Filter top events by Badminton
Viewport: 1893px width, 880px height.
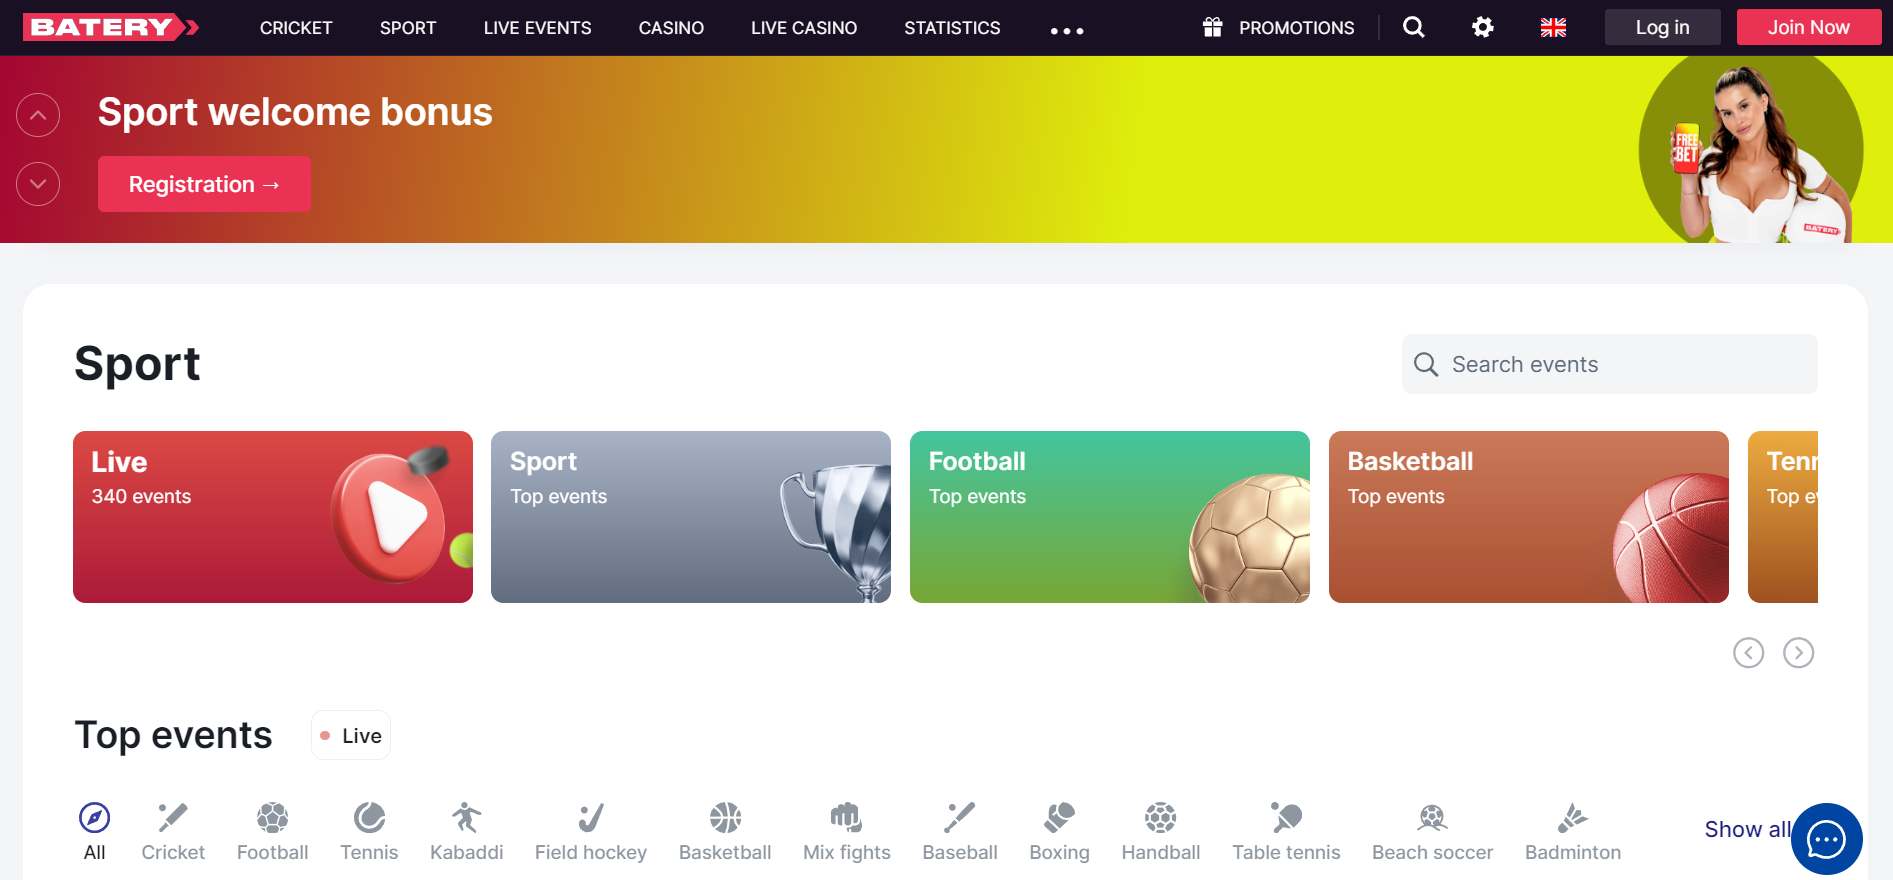coord(1573,831)
